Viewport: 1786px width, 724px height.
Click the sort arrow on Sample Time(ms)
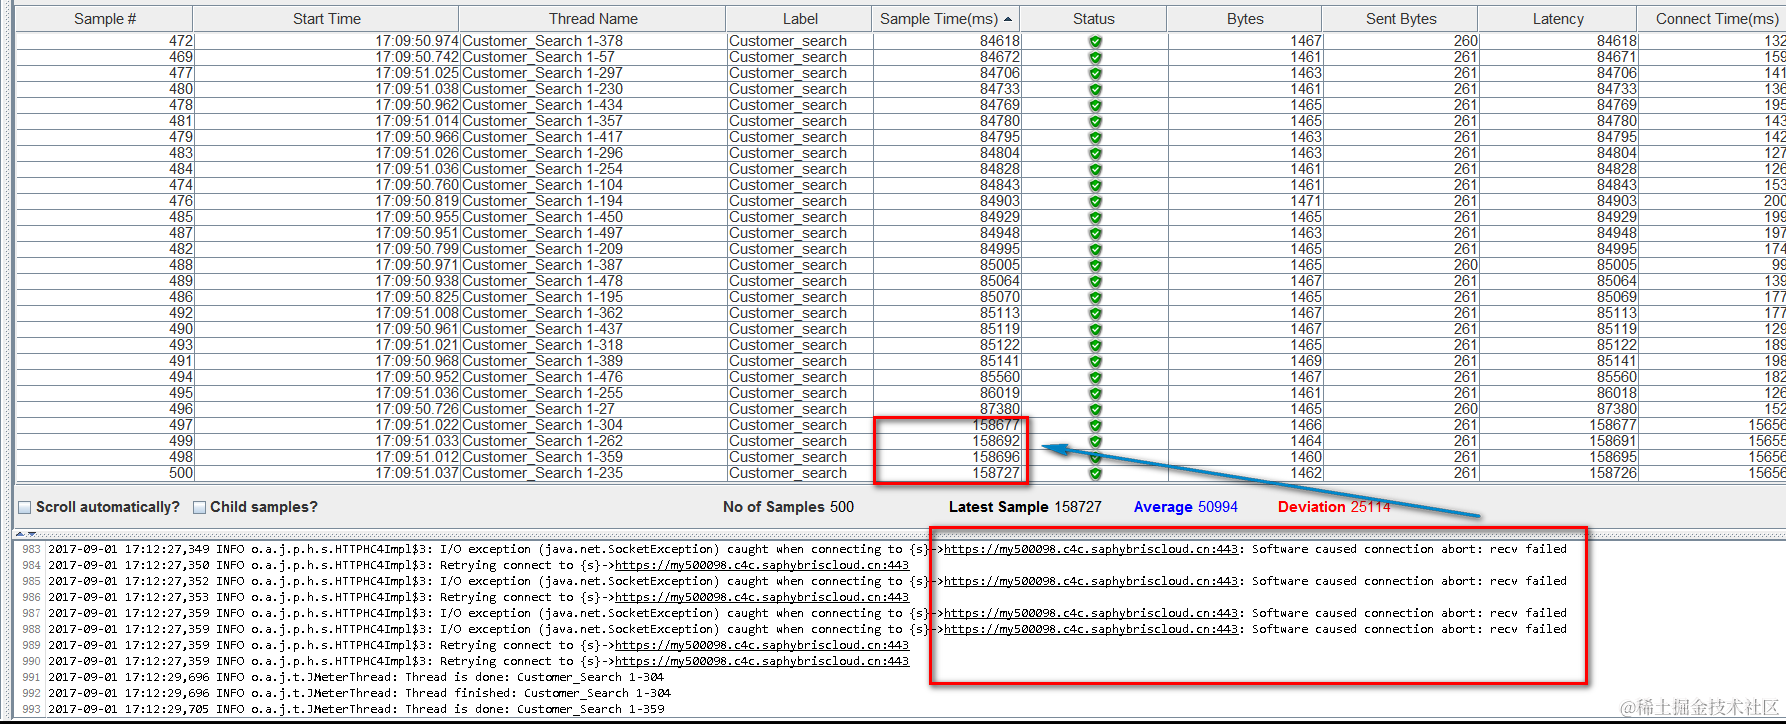[1008, 19]
